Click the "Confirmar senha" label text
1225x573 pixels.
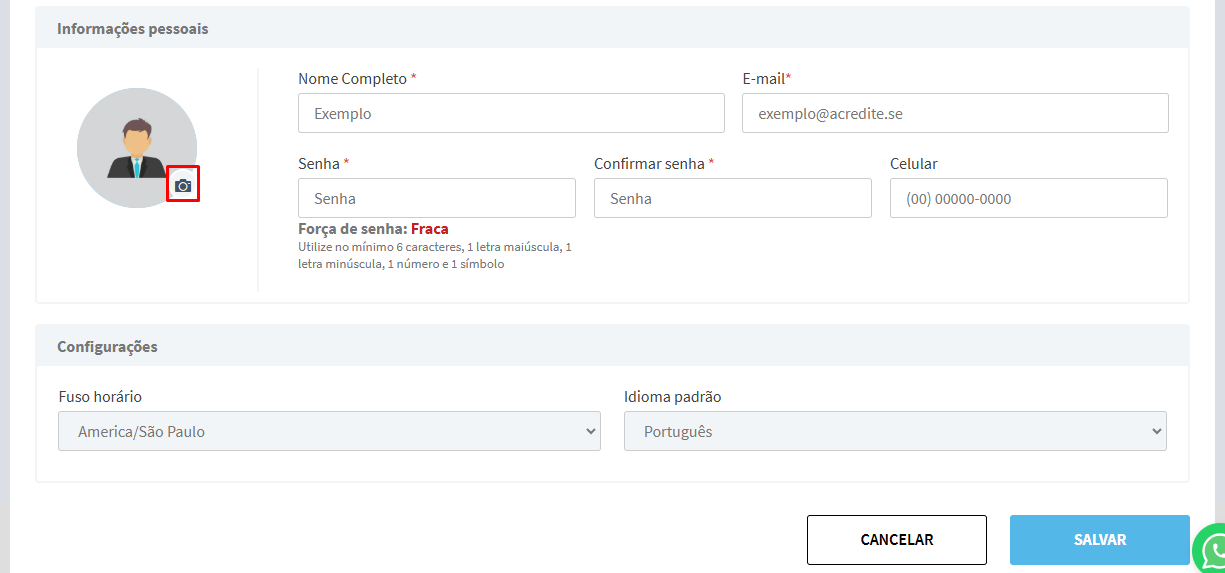point(649,164)
